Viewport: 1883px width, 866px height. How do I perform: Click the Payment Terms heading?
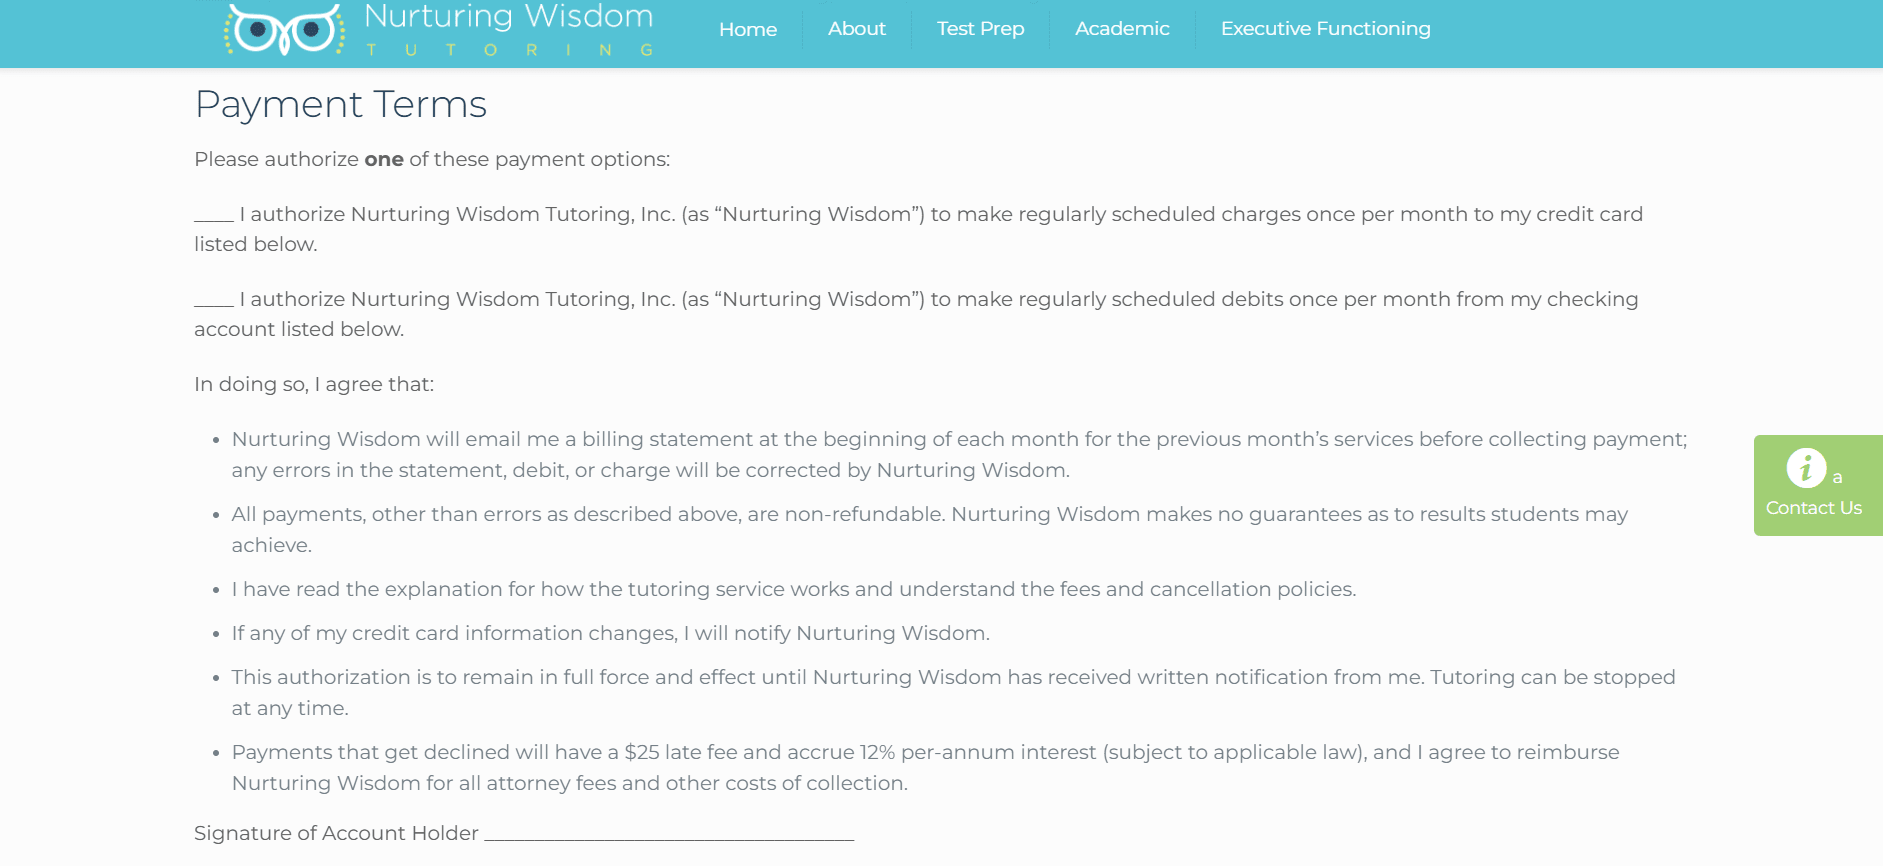click(340, 105)
